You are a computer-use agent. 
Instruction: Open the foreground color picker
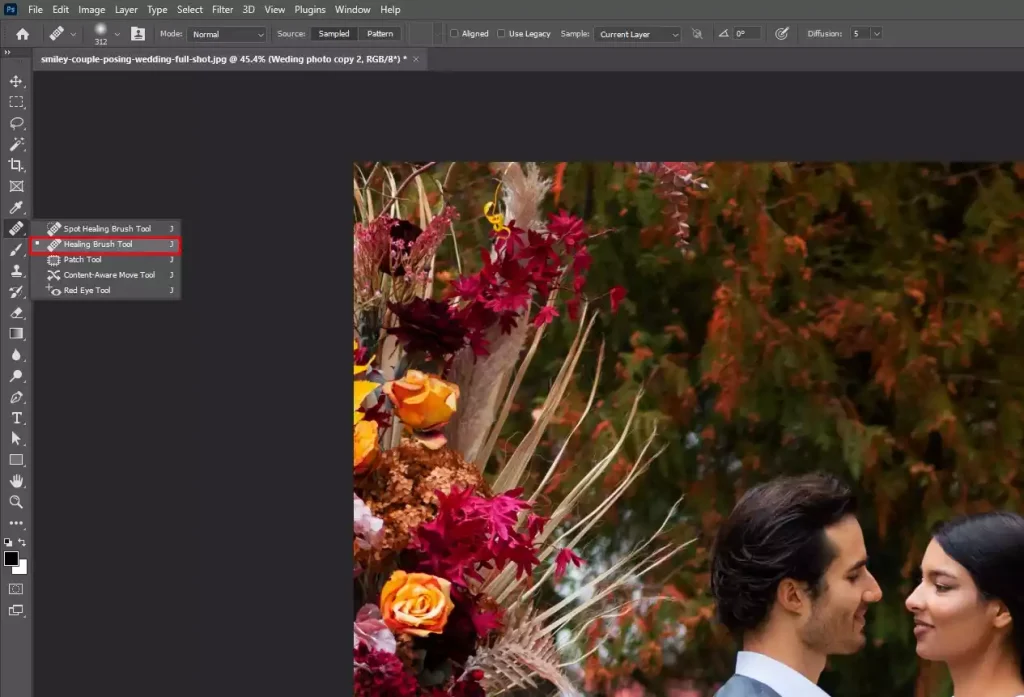click(12, 556)
